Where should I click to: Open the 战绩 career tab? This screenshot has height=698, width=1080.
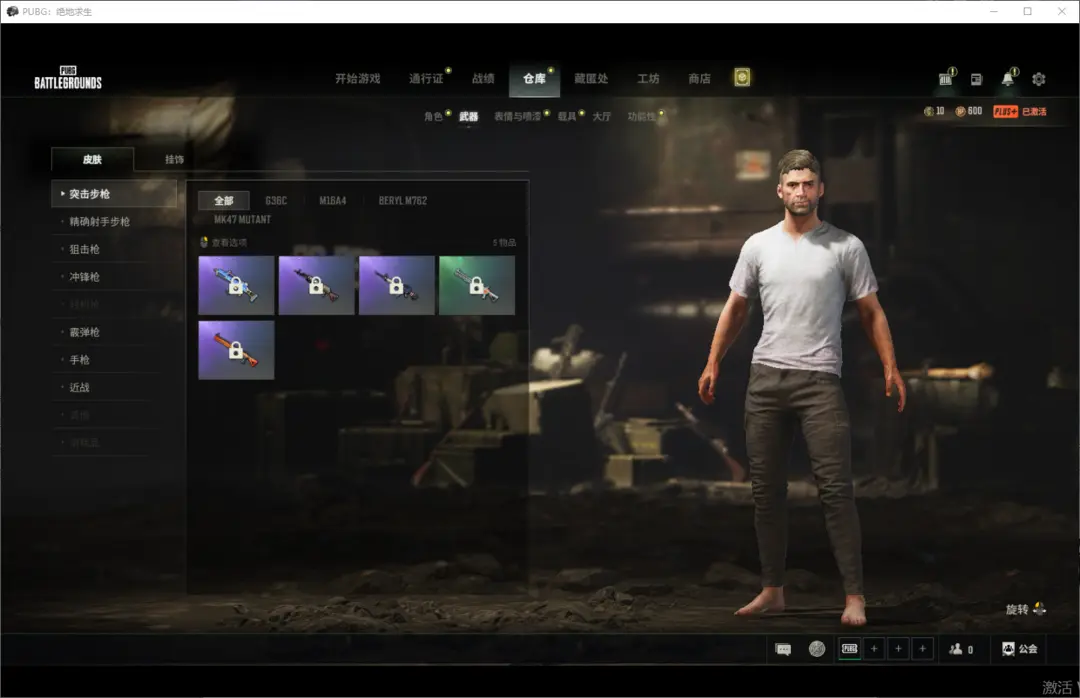[x=483, y=79]
